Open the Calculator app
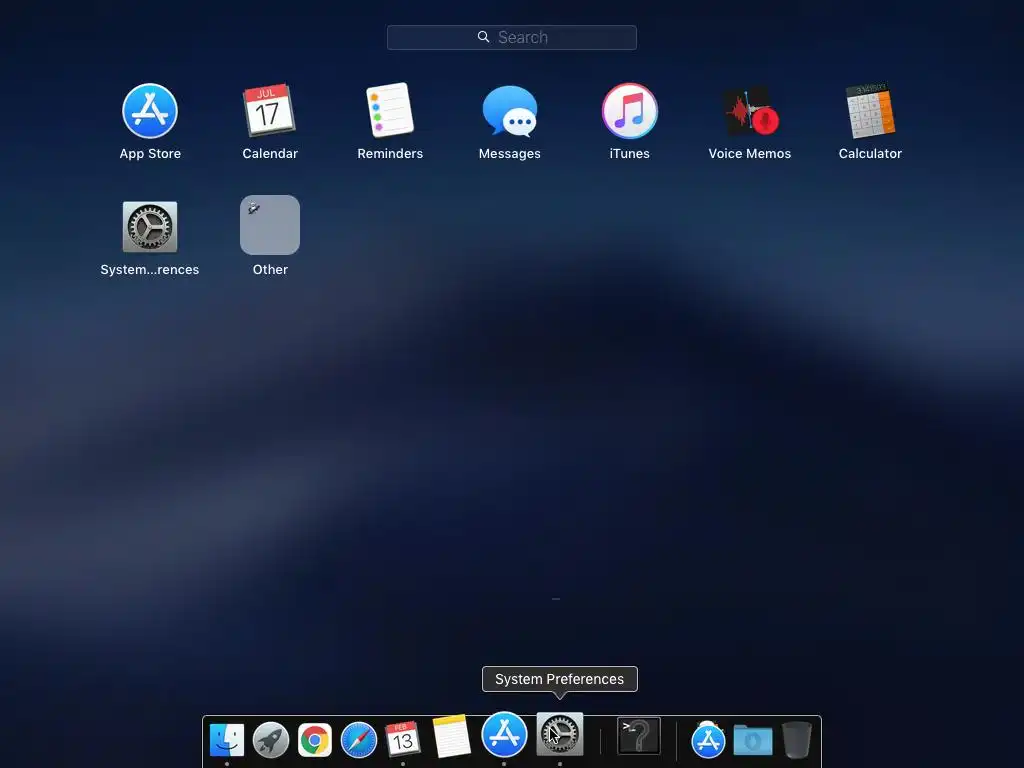Screen dimensions: 1024x768 click(x=870, y=110)
